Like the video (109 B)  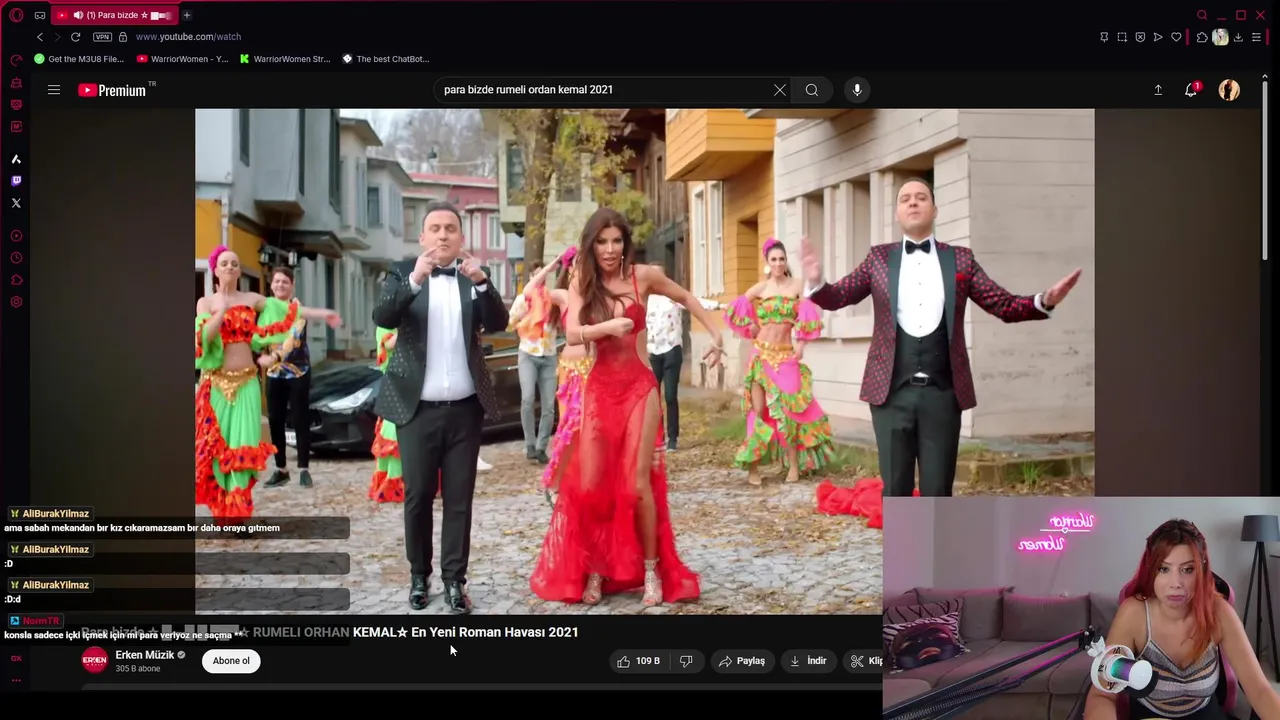click(x=638, y=661)
